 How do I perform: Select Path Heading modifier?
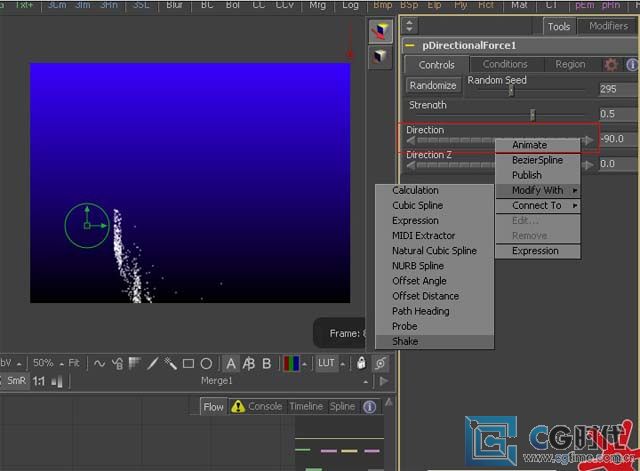[x=435, y=311]
